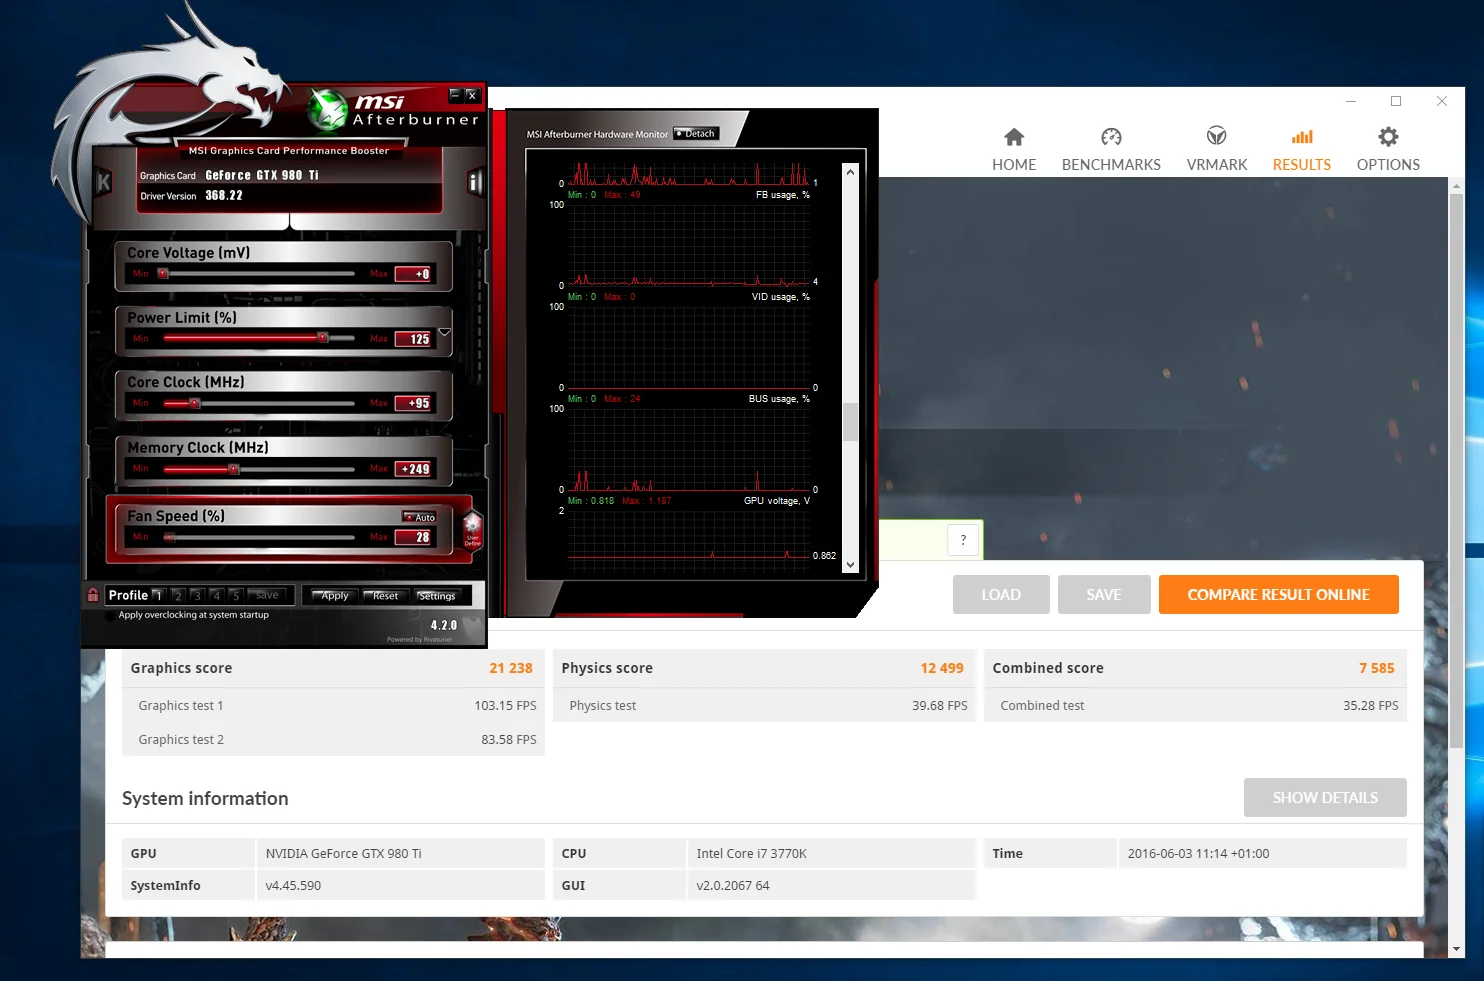Viewport: 1484px width, 981px height.
Task: Click hardware monitor scrollbar up arrow
Action: [x=850, y=172]
